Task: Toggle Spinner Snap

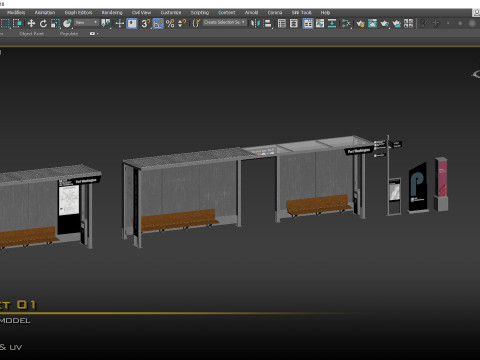Action: click(182, 23)
